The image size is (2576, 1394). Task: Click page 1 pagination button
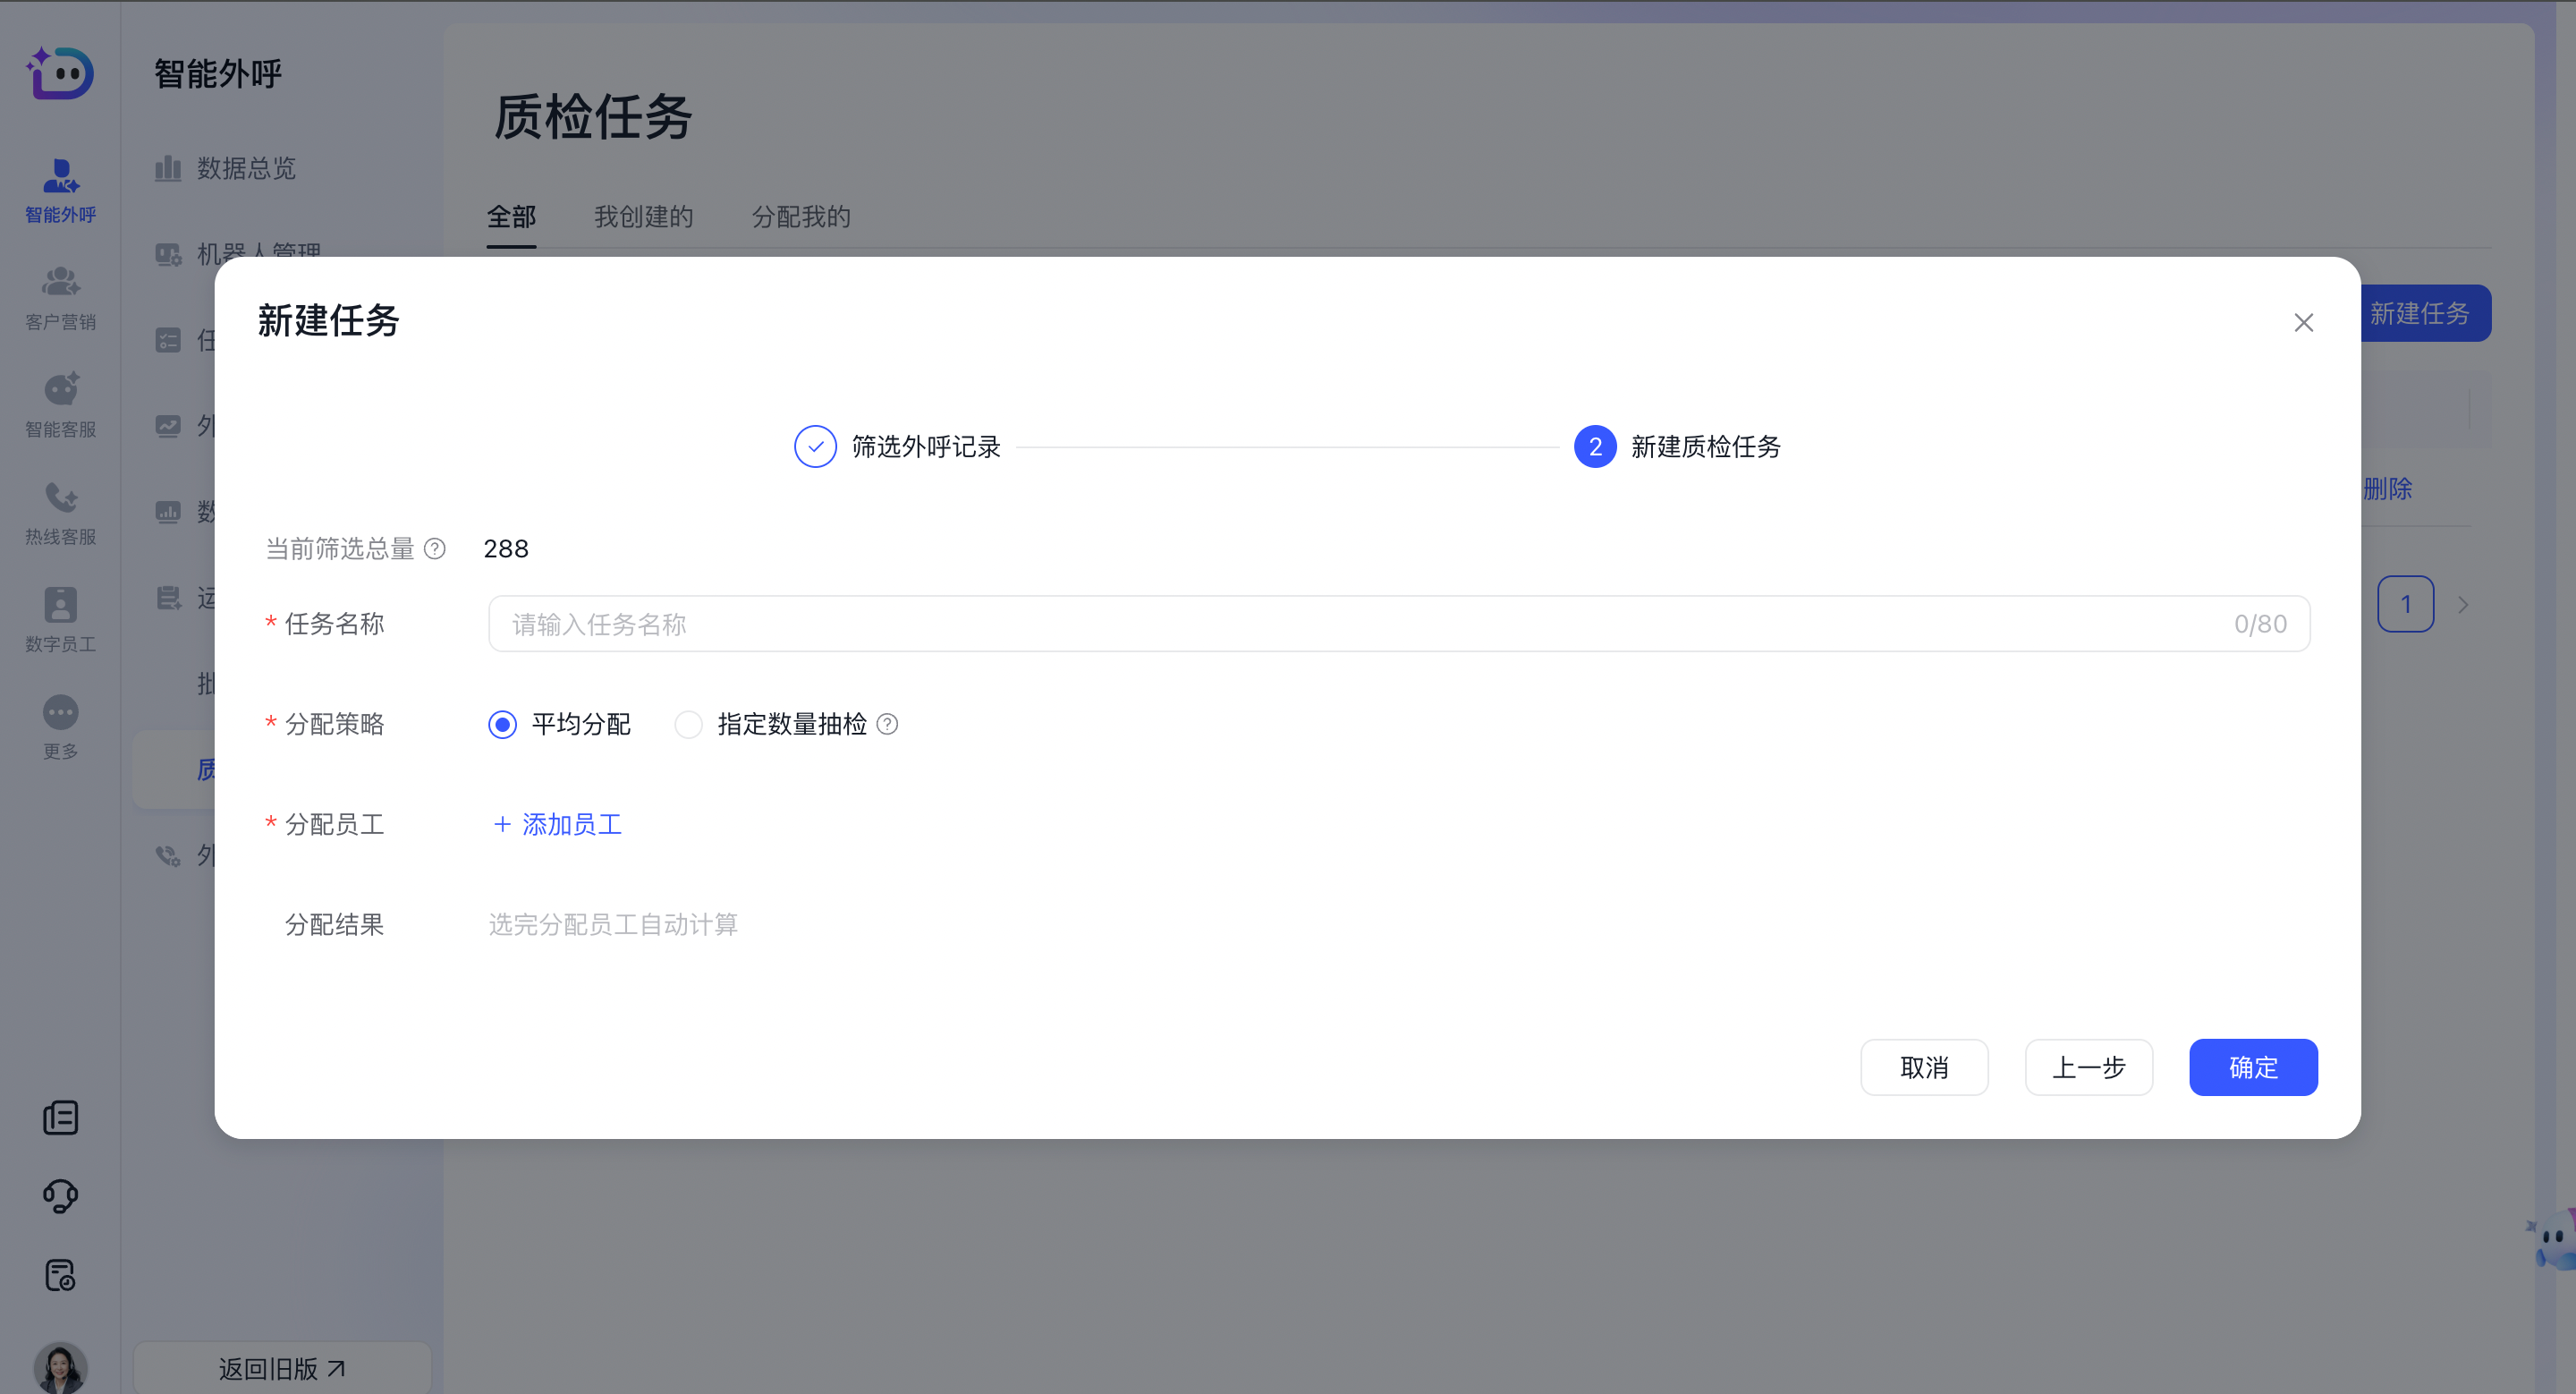coord(2405,604)
